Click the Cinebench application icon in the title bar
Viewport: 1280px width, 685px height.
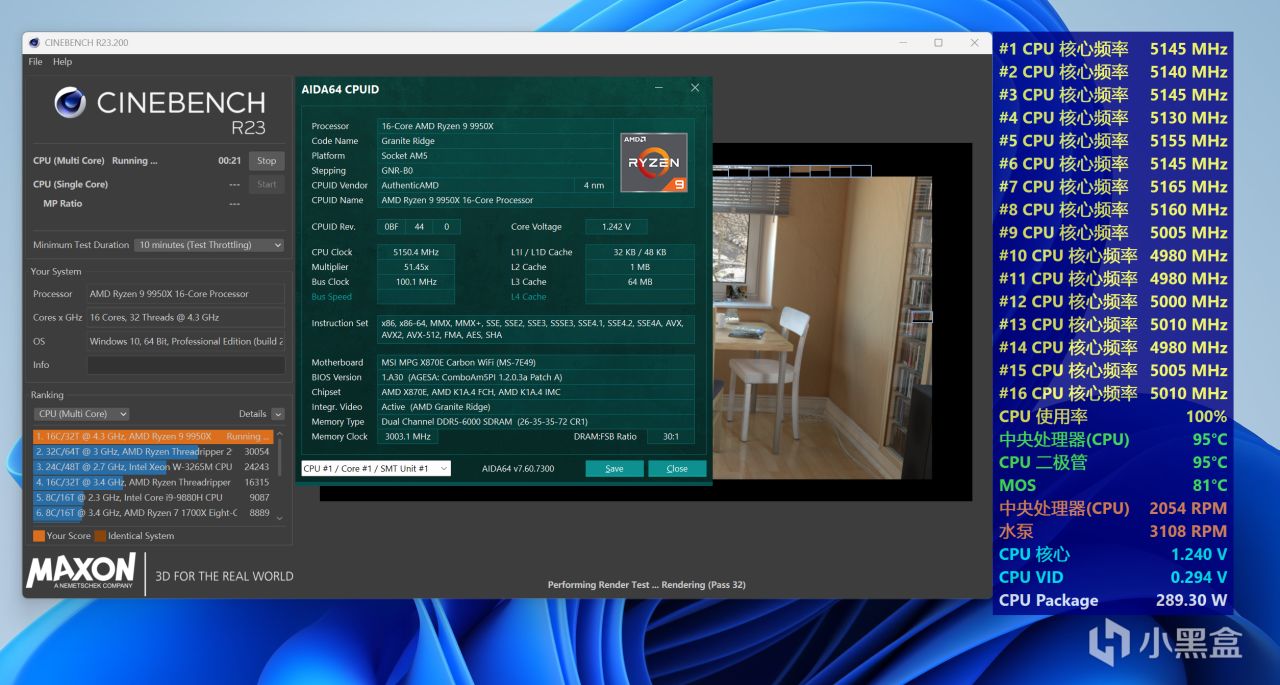point(33,43)
